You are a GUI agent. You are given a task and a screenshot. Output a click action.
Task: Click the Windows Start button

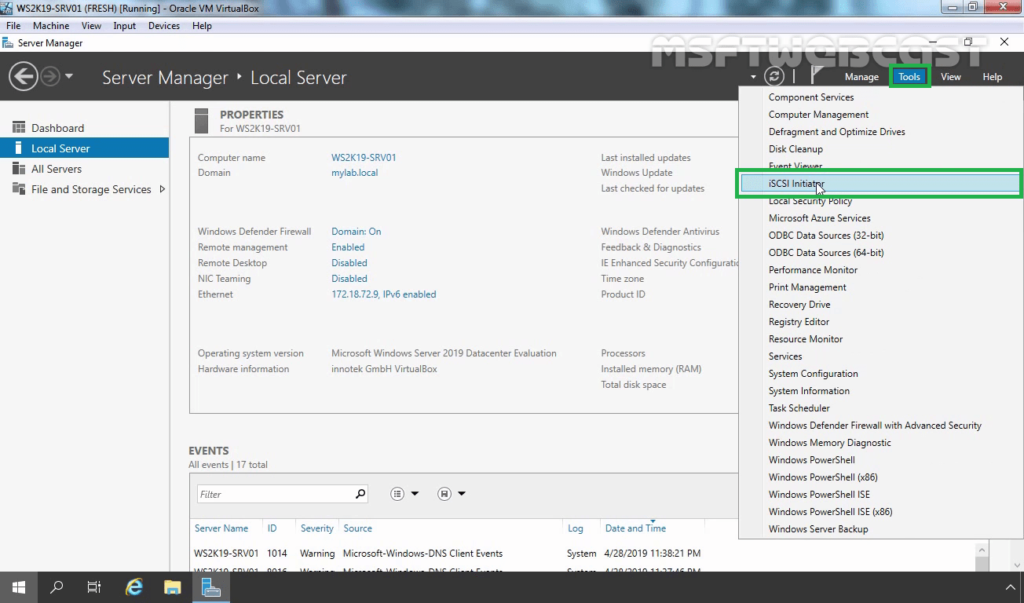coord(18,587)
